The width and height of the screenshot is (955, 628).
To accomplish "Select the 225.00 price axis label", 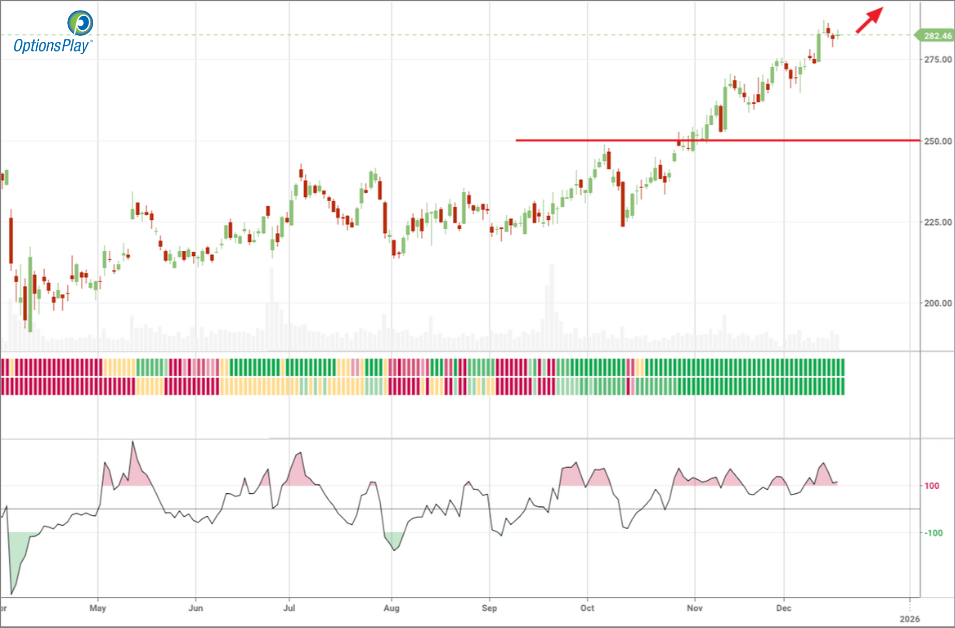I will (937, 222).
